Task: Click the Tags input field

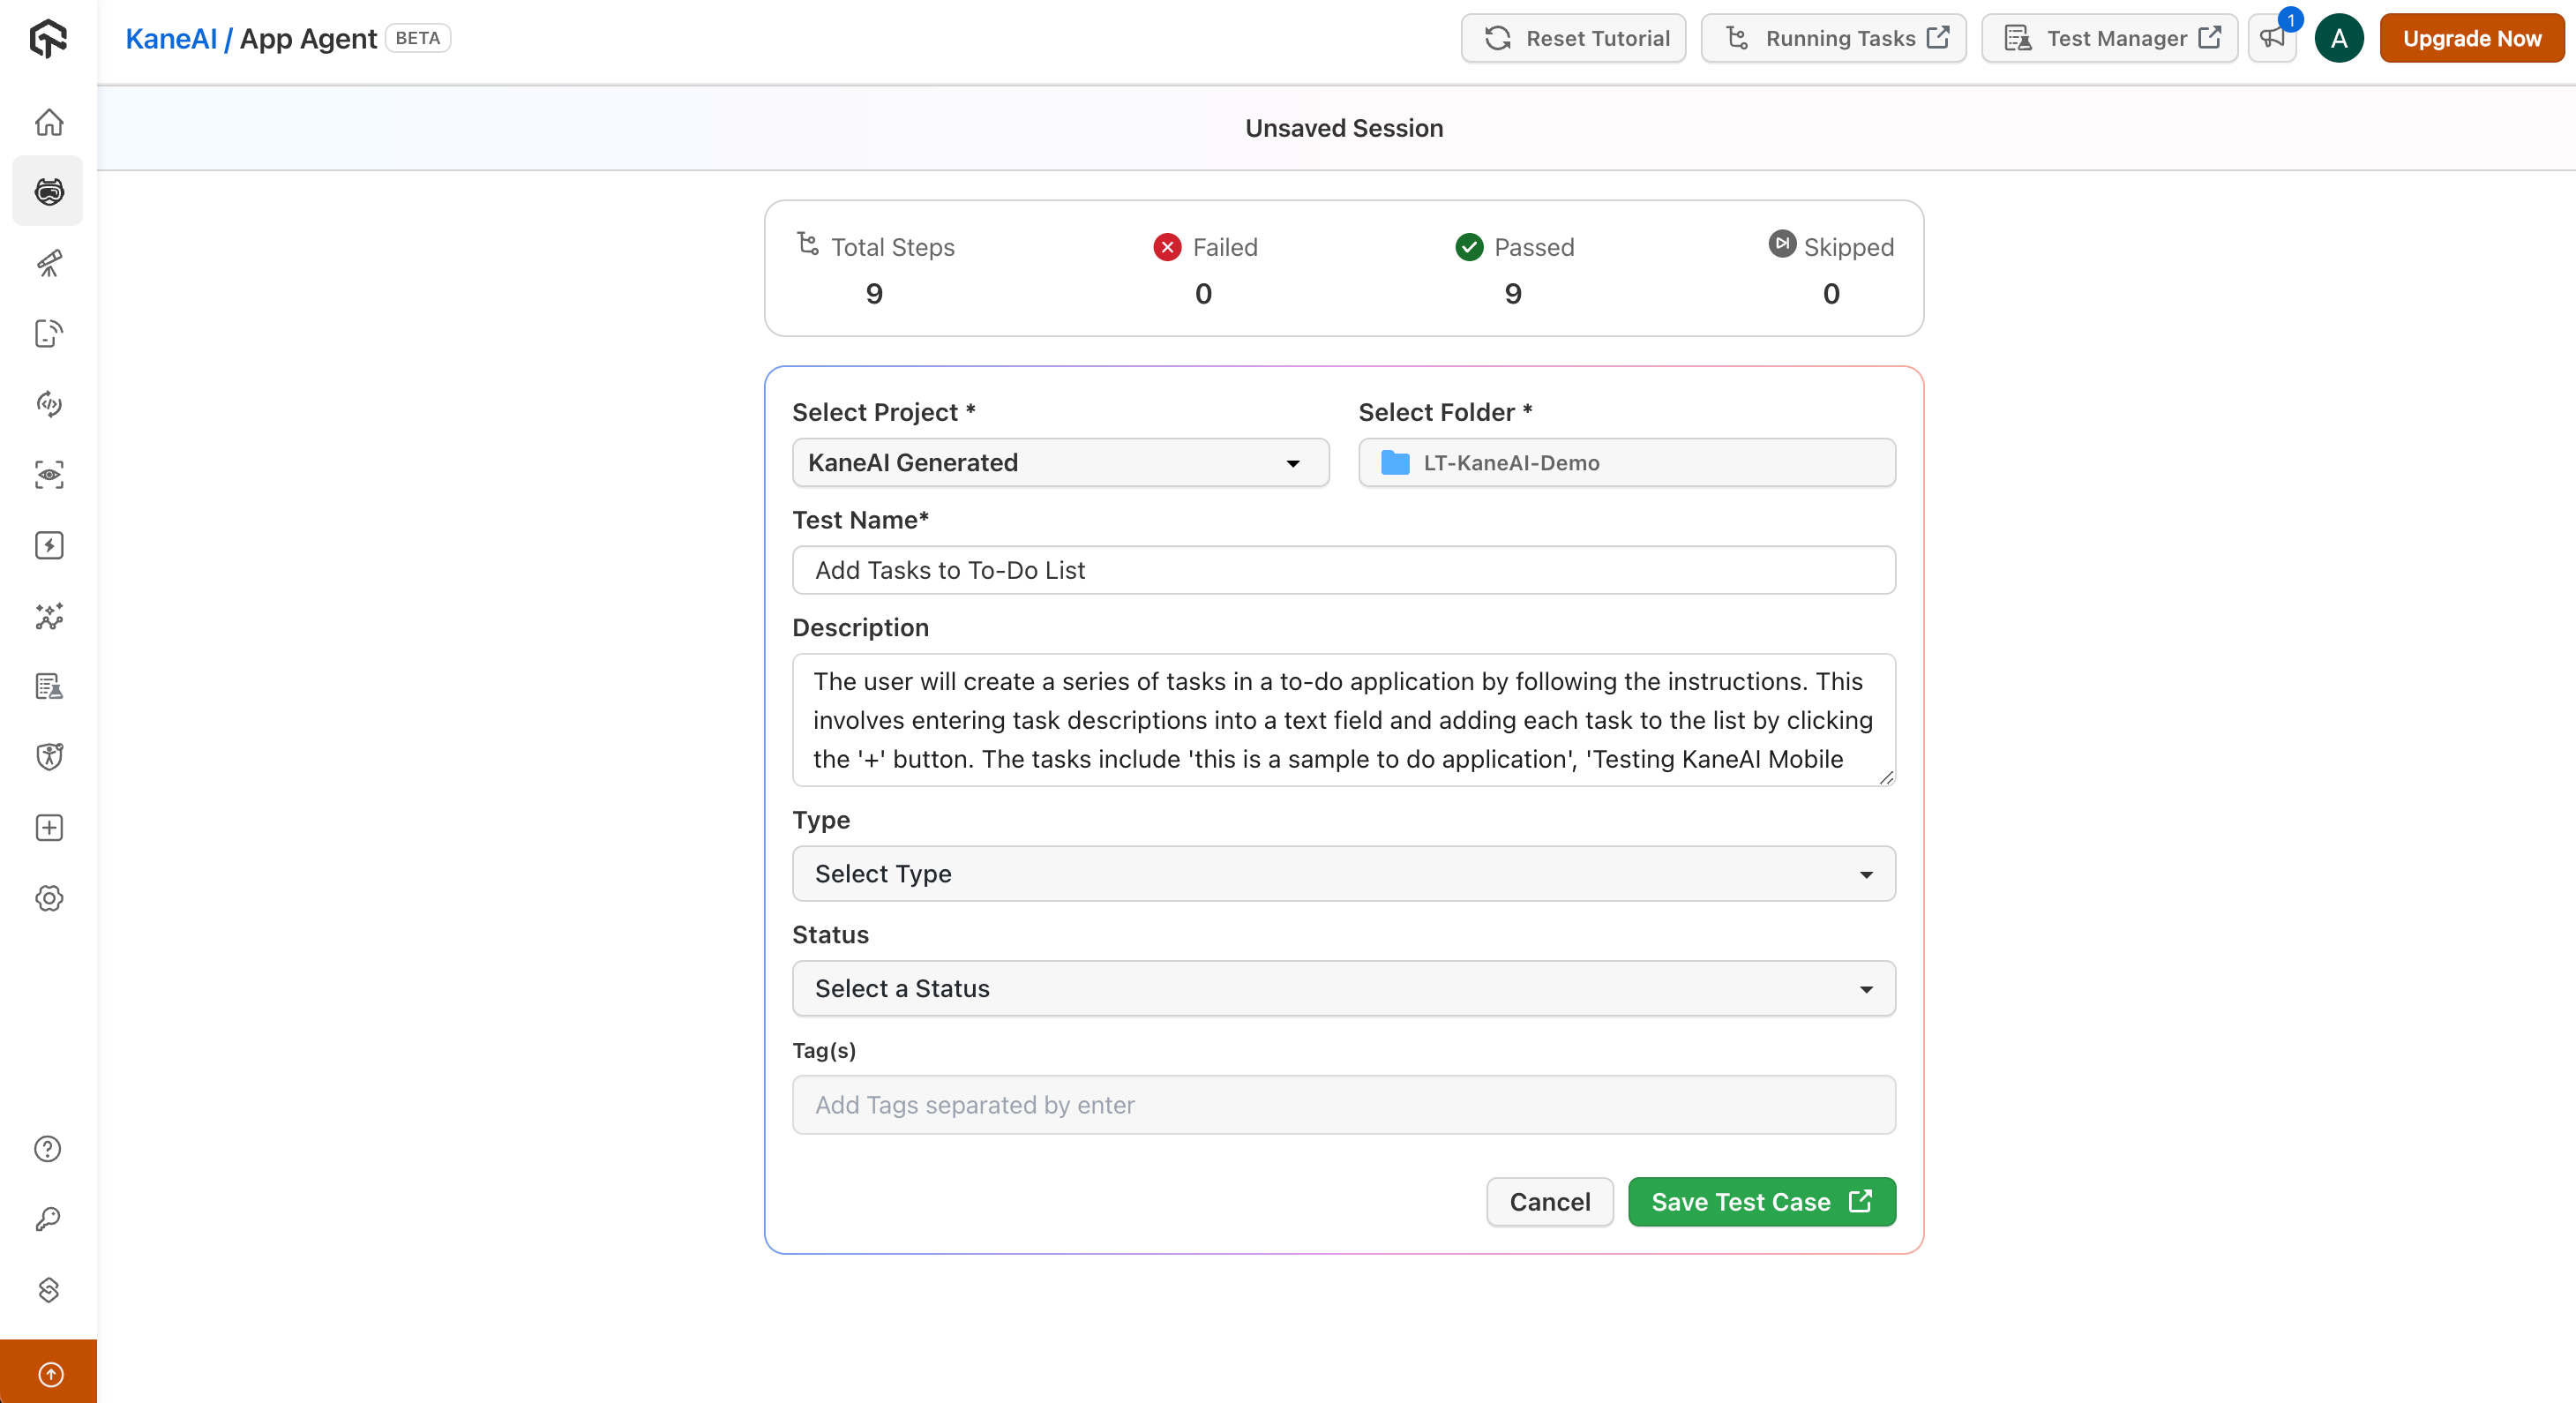Action: pyautogui.click(x=1343, y=1105)
